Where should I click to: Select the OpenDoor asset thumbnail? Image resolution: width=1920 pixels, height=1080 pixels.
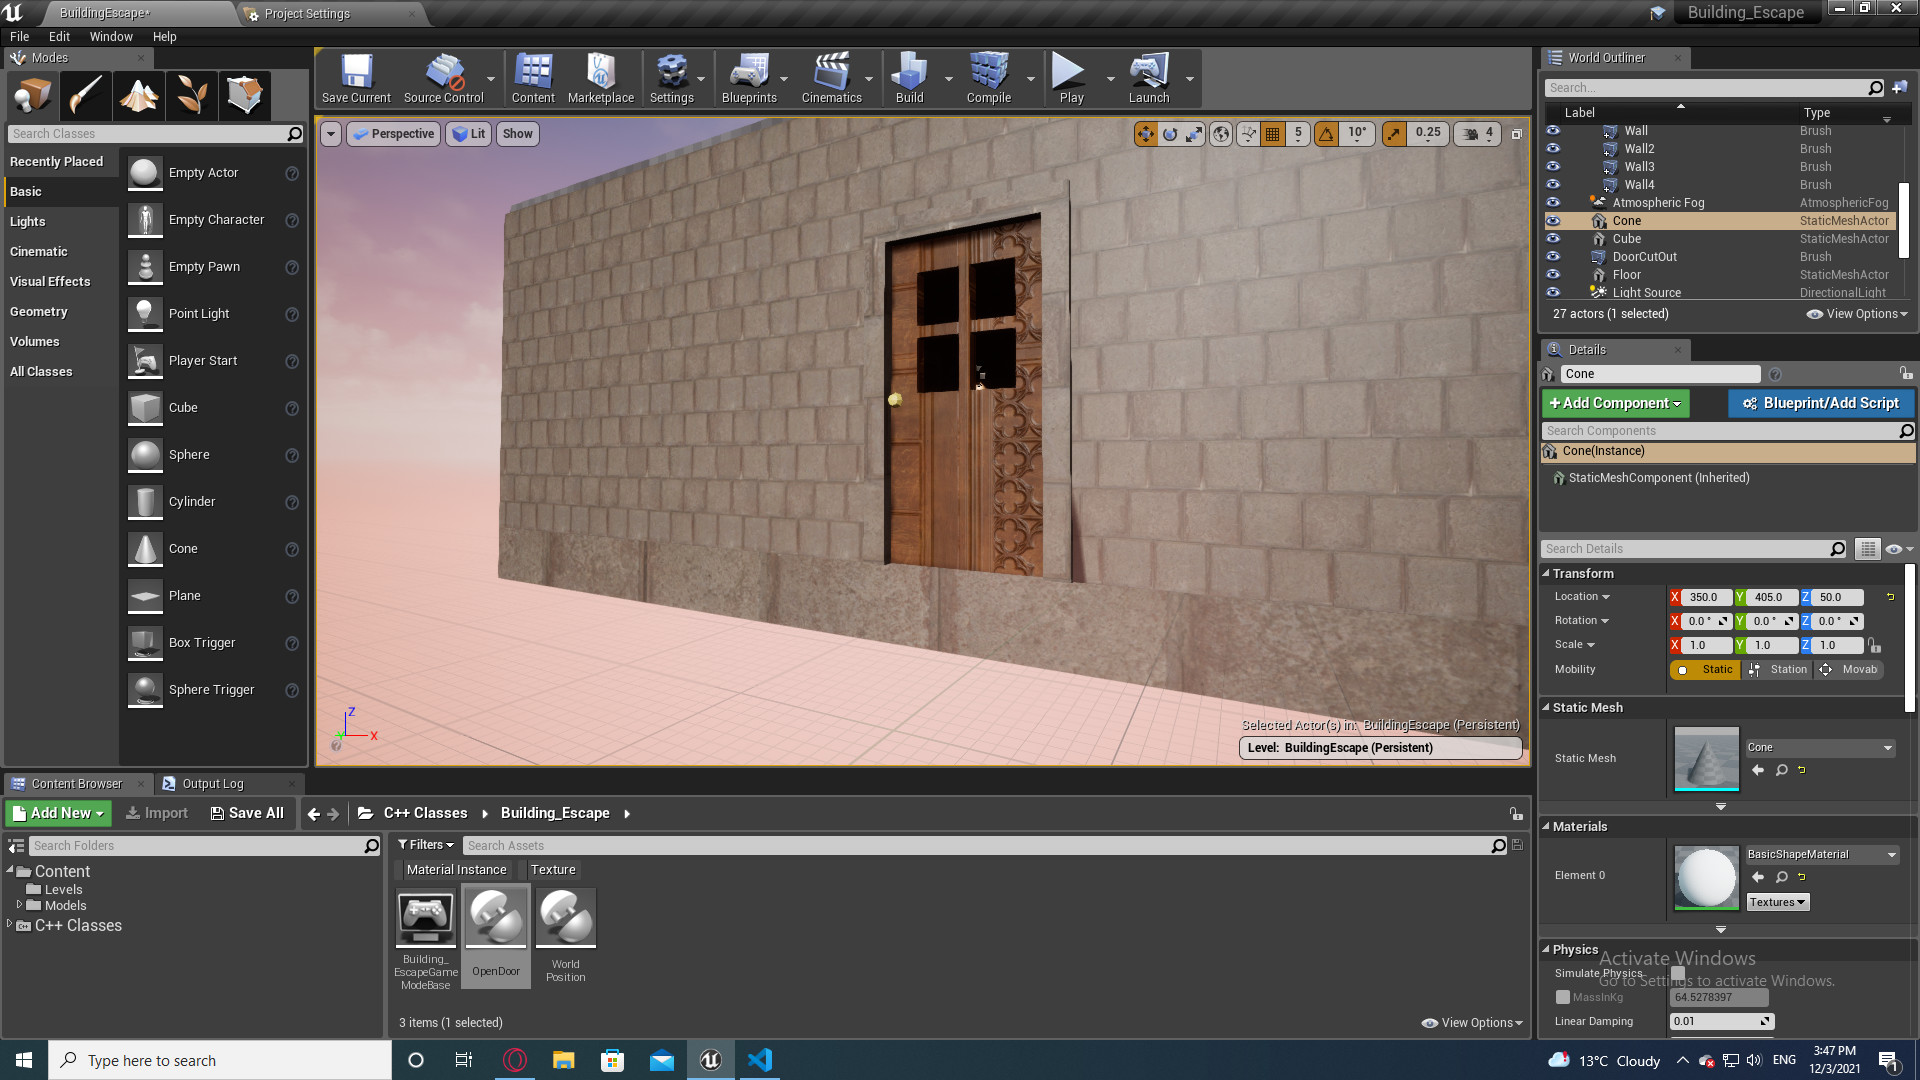[495, 916]
